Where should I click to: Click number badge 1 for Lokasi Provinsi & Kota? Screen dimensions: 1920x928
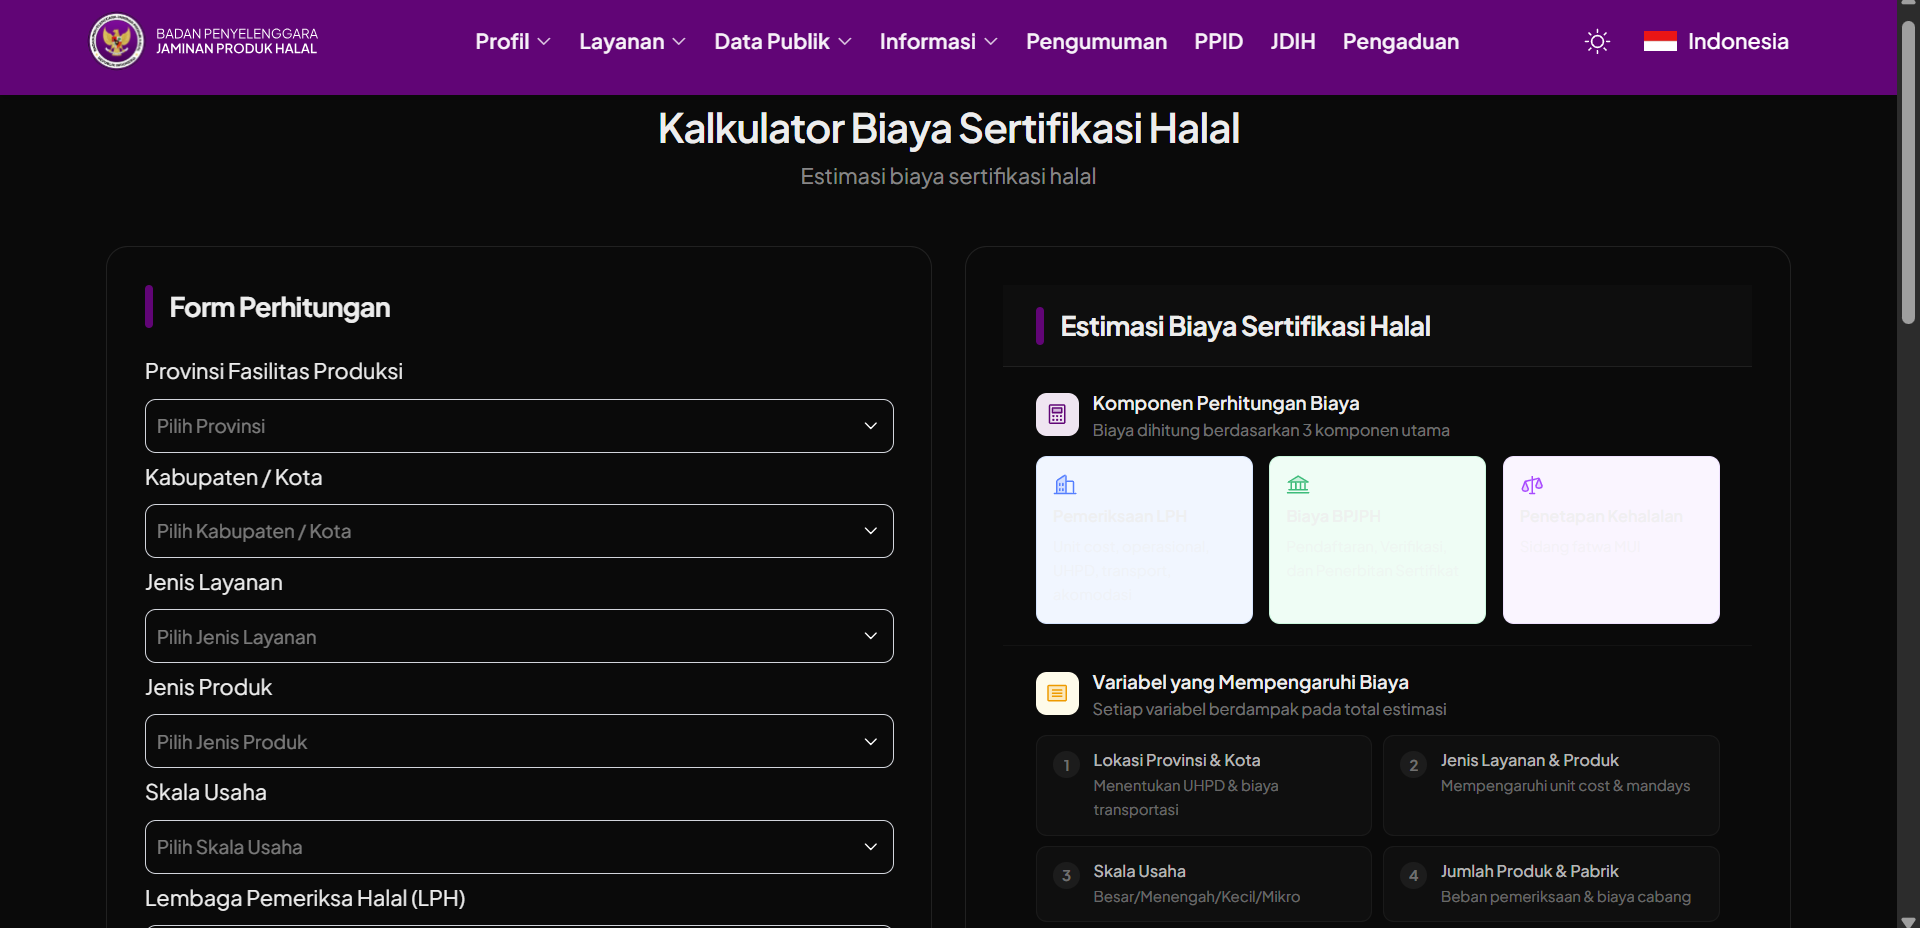tap(1066, 765)
